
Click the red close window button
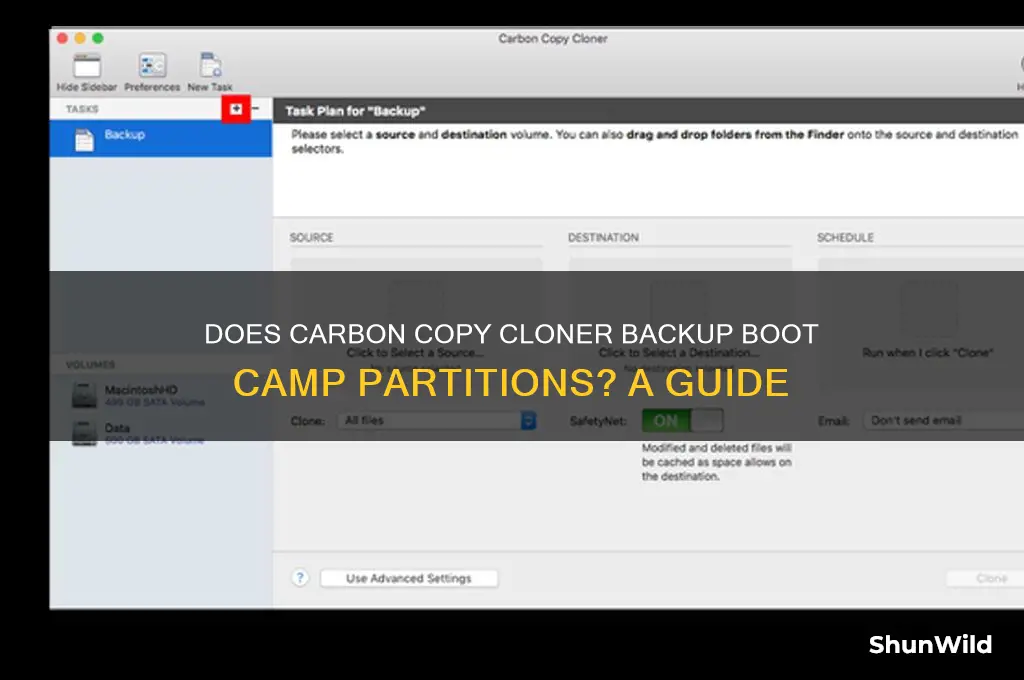(x=62, y=39)
